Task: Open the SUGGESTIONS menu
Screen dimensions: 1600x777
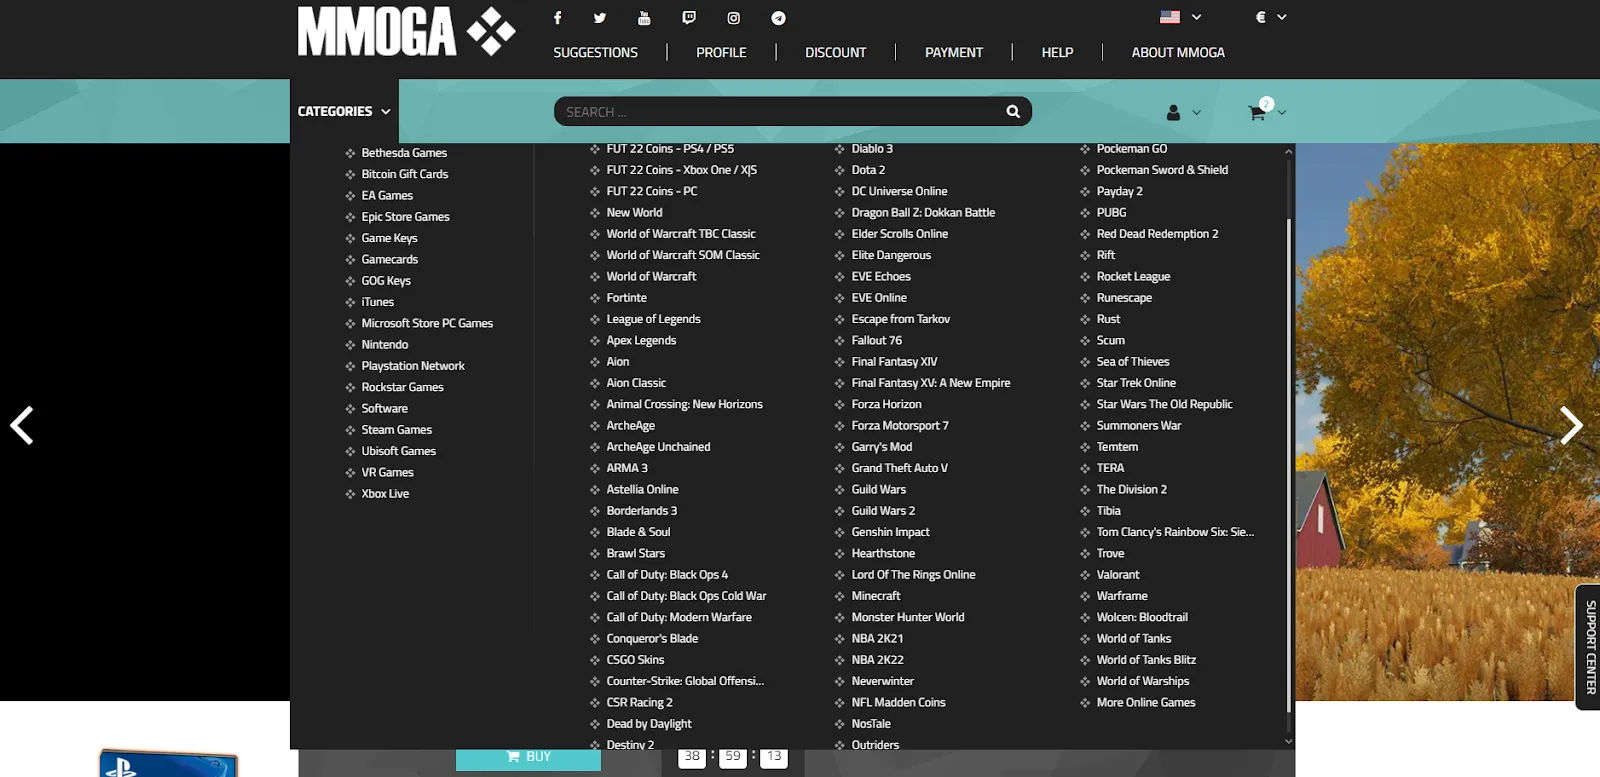Action: 595,52
